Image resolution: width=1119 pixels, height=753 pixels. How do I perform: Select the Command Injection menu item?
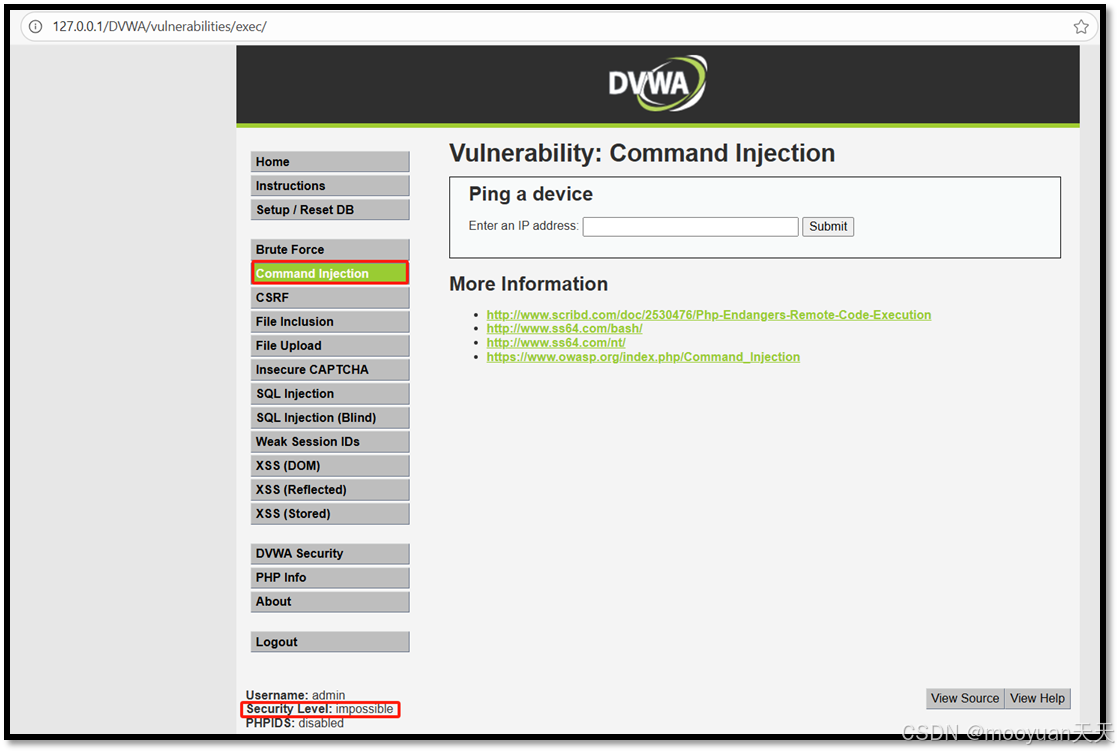pos(330,273)
